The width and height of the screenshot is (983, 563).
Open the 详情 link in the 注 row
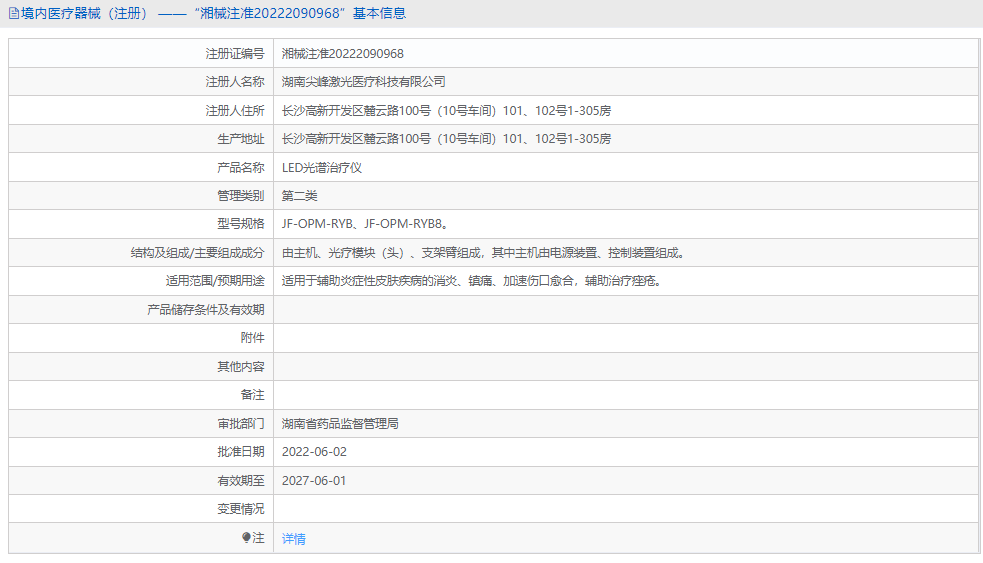293,539
